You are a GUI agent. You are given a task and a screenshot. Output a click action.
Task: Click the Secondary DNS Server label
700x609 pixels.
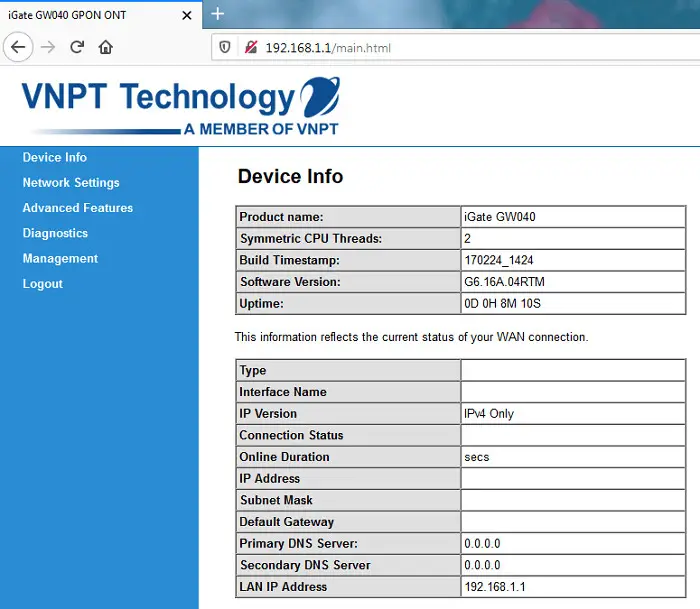pos(305,565)
